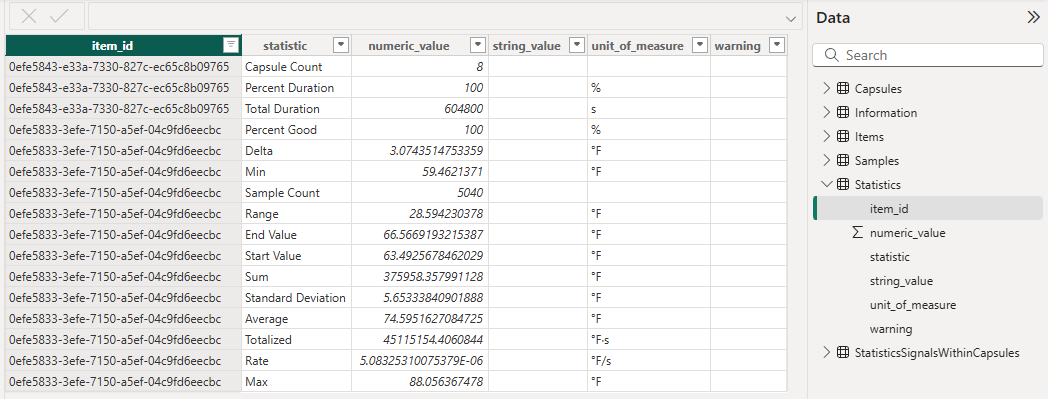This screenshot has height=399, width=1048.
Task: Commit the formula with the checkmark icon
Action: (x=59, y=17)
